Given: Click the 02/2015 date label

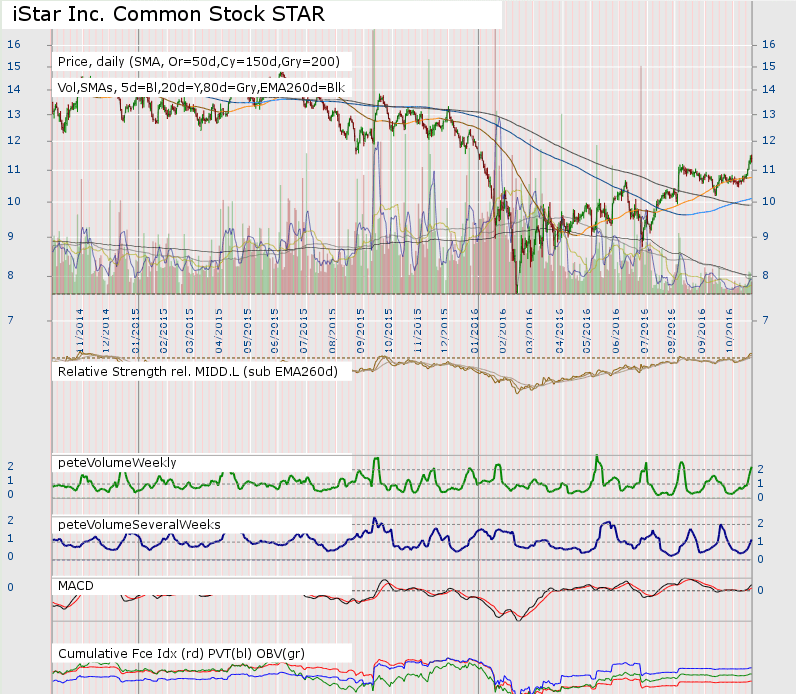Looking at the screenshot, I should coord(163,331).
